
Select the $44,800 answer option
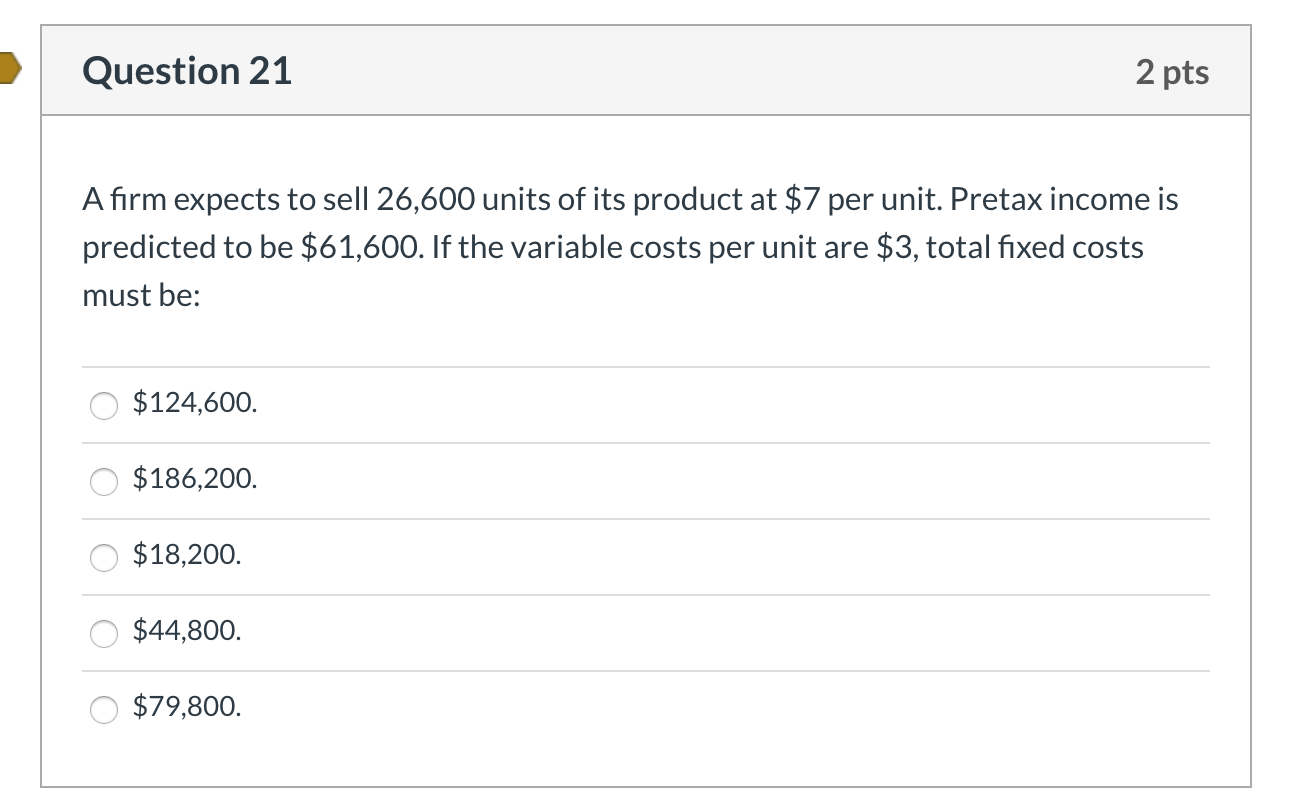point(103,633)
